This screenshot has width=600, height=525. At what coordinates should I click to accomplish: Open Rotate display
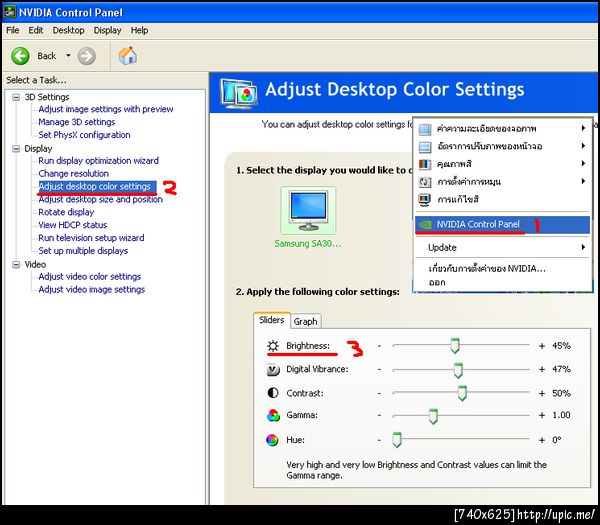[66, 212]
